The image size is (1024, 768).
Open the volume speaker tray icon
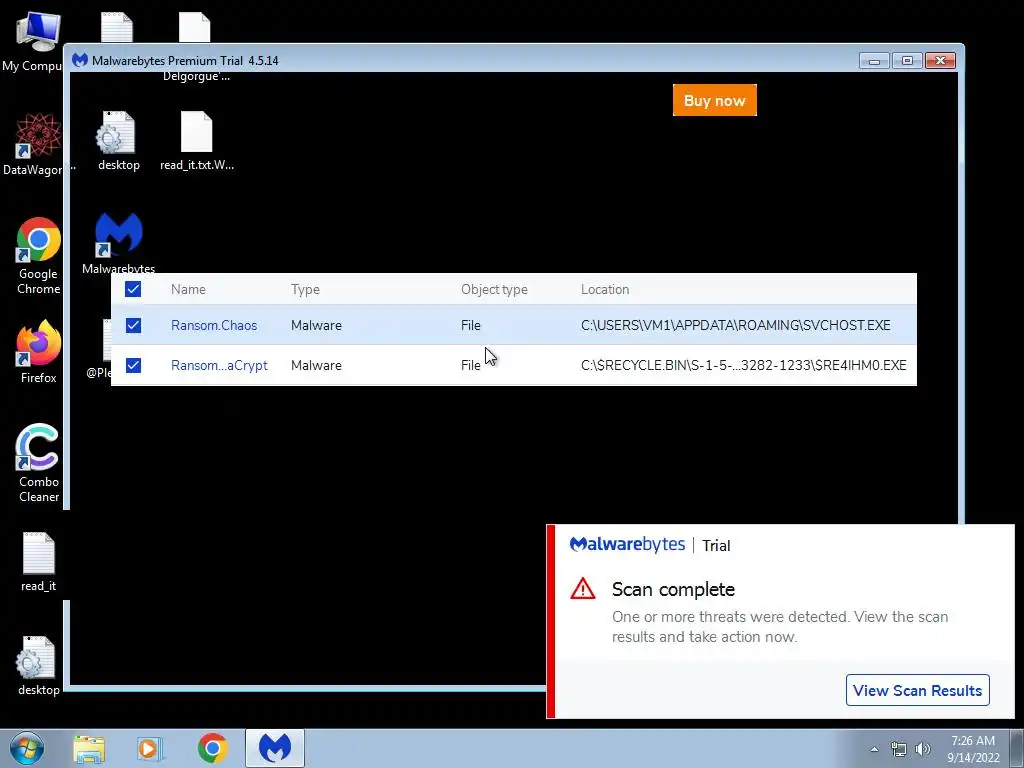pos(923,749)
